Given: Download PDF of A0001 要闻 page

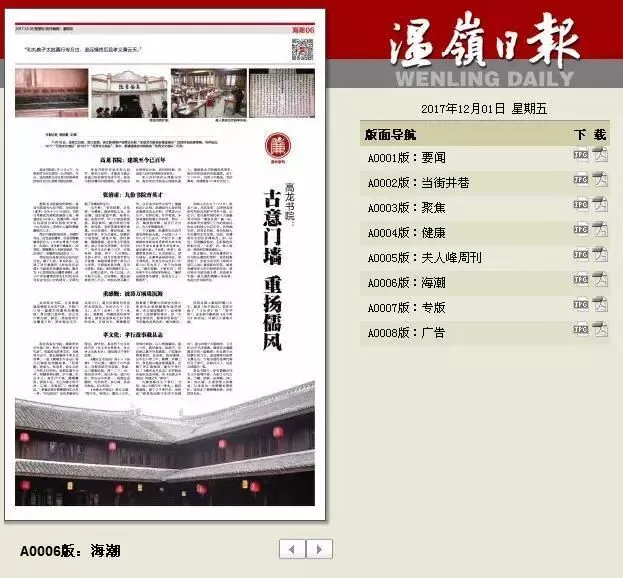Looking at the screenshot, I should [600, 156].
